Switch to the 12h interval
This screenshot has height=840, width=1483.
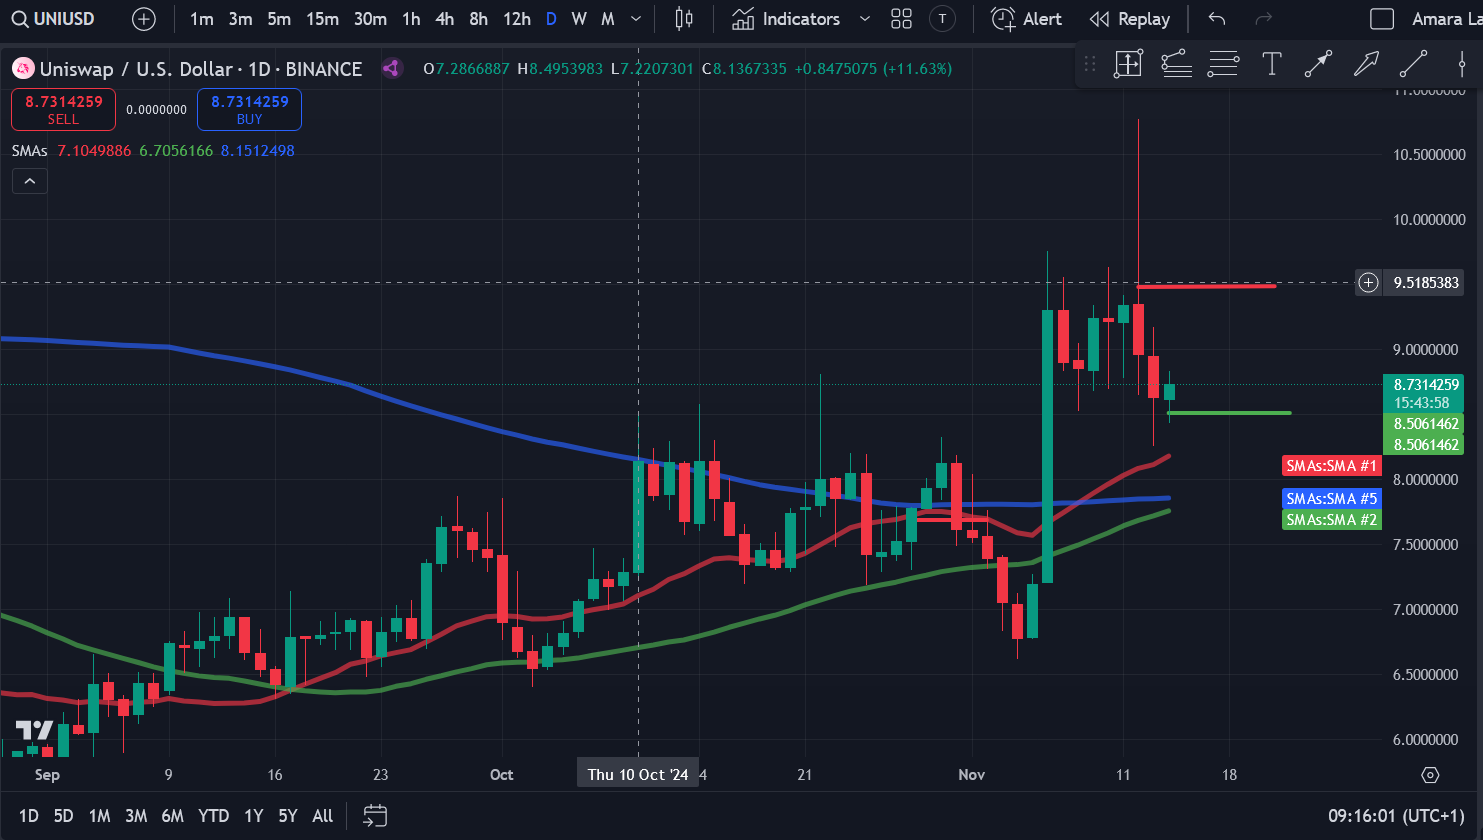click(x=517, y=19)
